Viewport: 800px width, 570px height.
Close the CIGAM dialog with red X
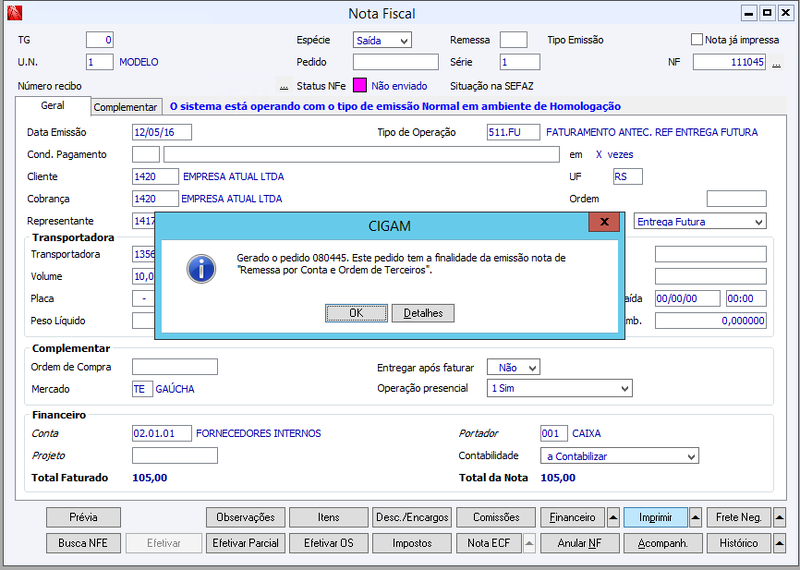point(604,222)
